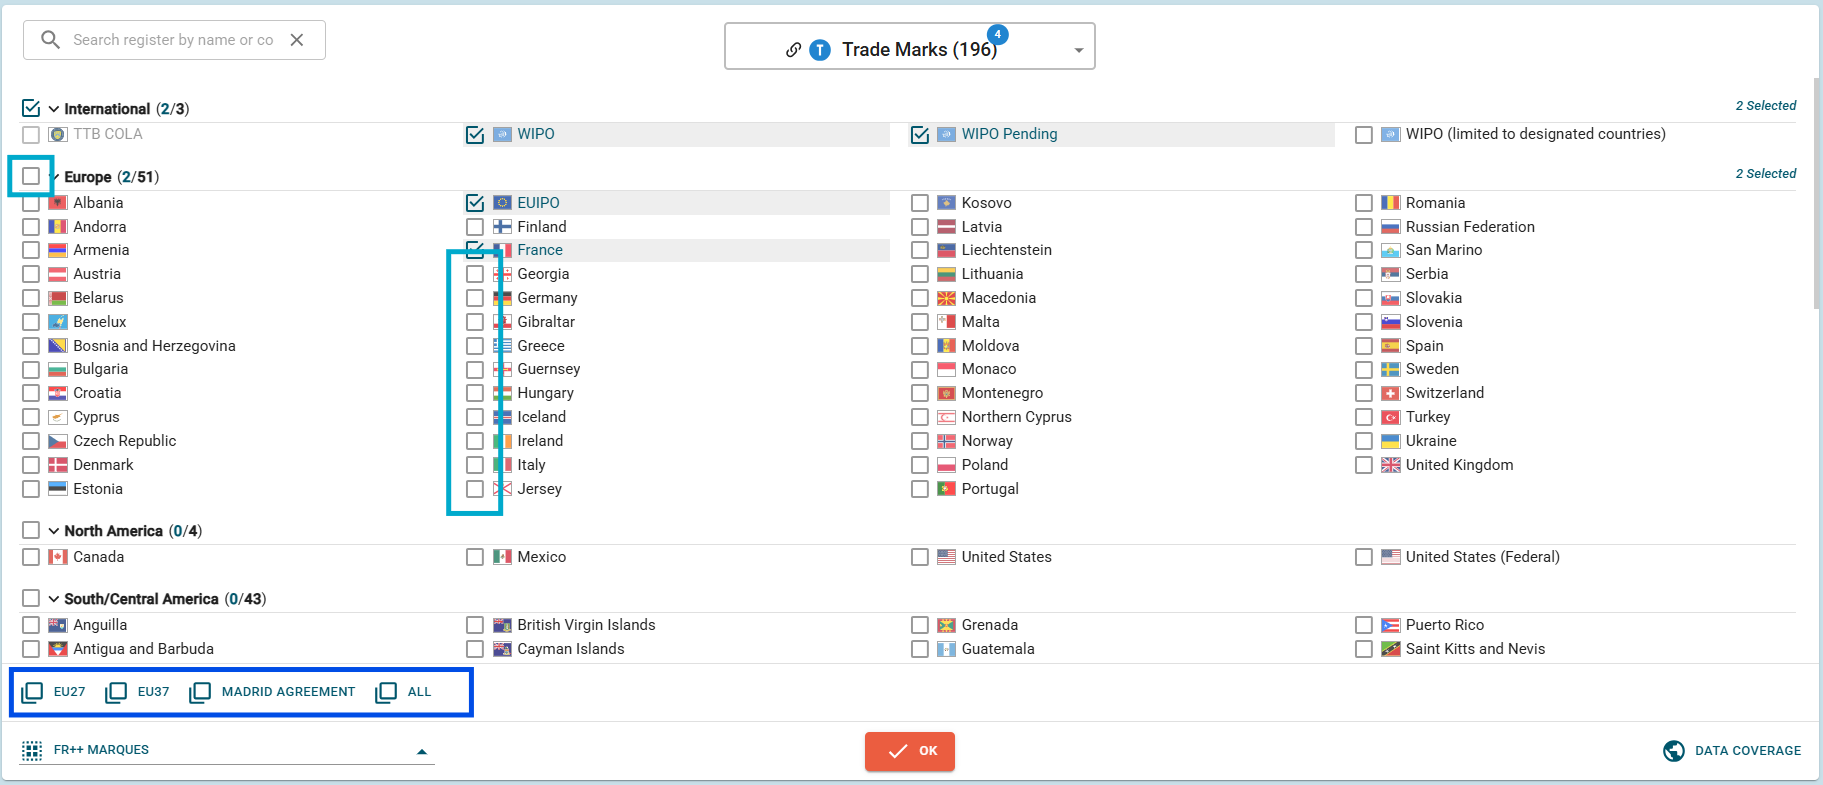Check the United Kingdom checkbox

point(1364,465)
